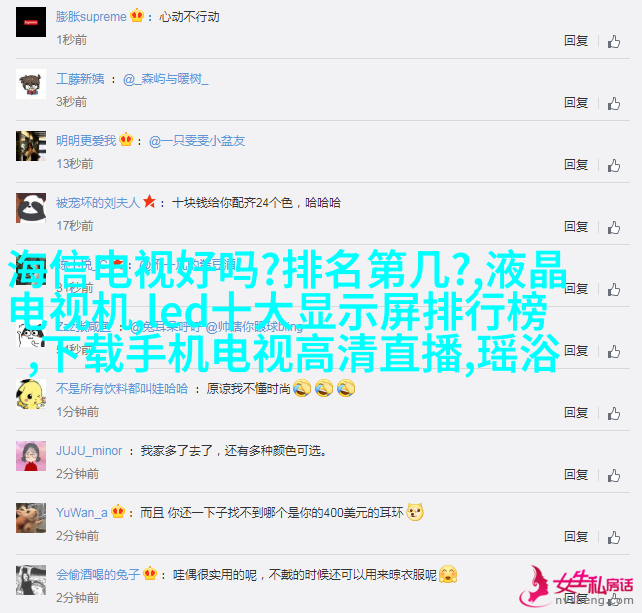Open the panda avatar of 被宠坏的刘夫人
The width and height of the screenshot is (642, 613).
(31, 208)
